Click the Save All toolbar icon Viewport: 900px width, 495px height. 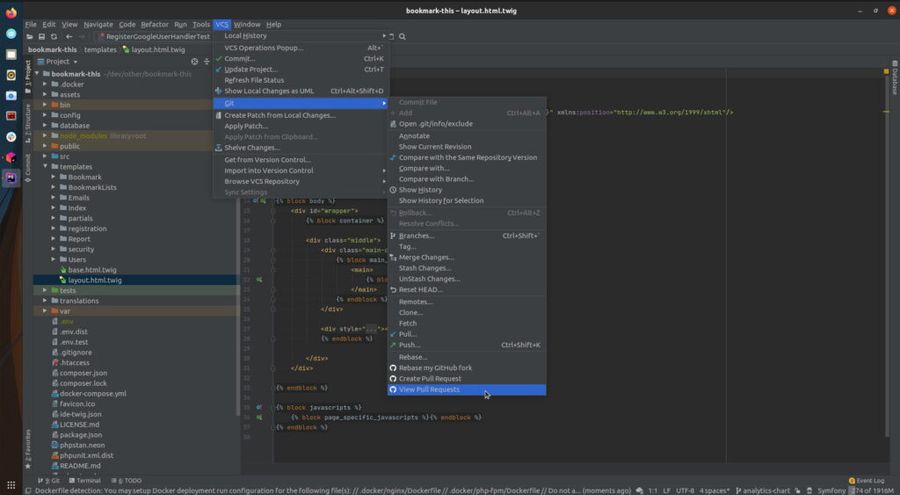click(x=43, y=36)
